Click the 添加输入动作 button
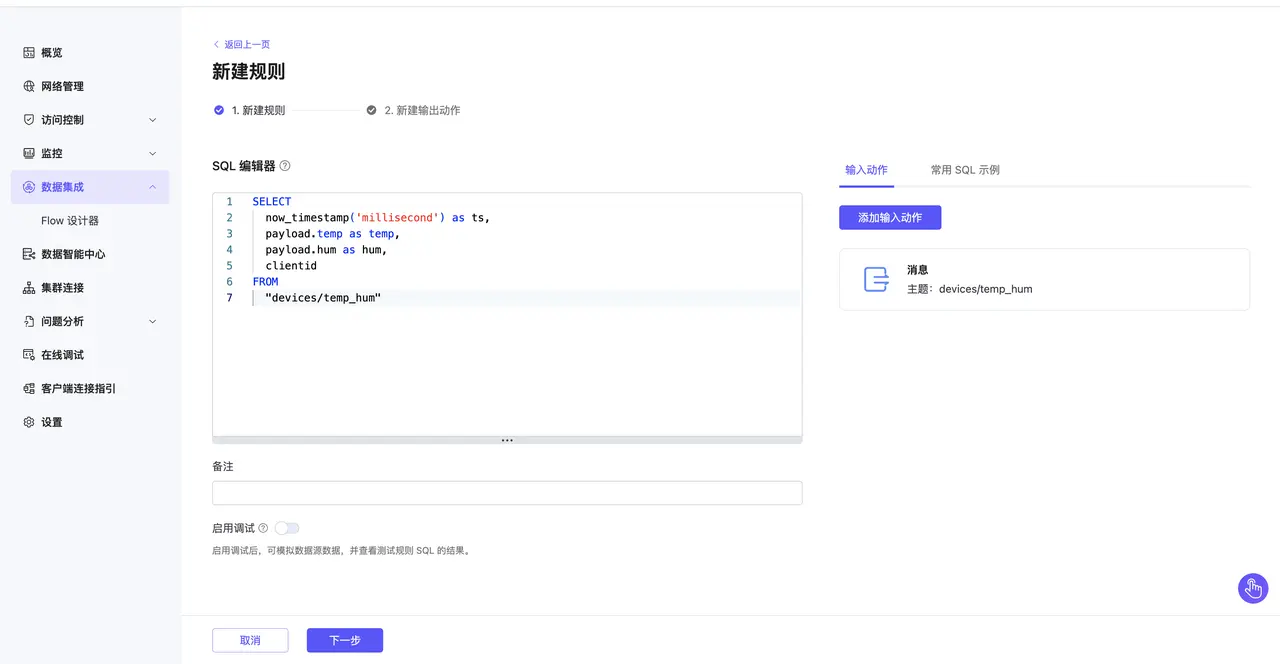Image resolution: width=1280 pixels, height=664 pixels. click(x=890, y=217)
